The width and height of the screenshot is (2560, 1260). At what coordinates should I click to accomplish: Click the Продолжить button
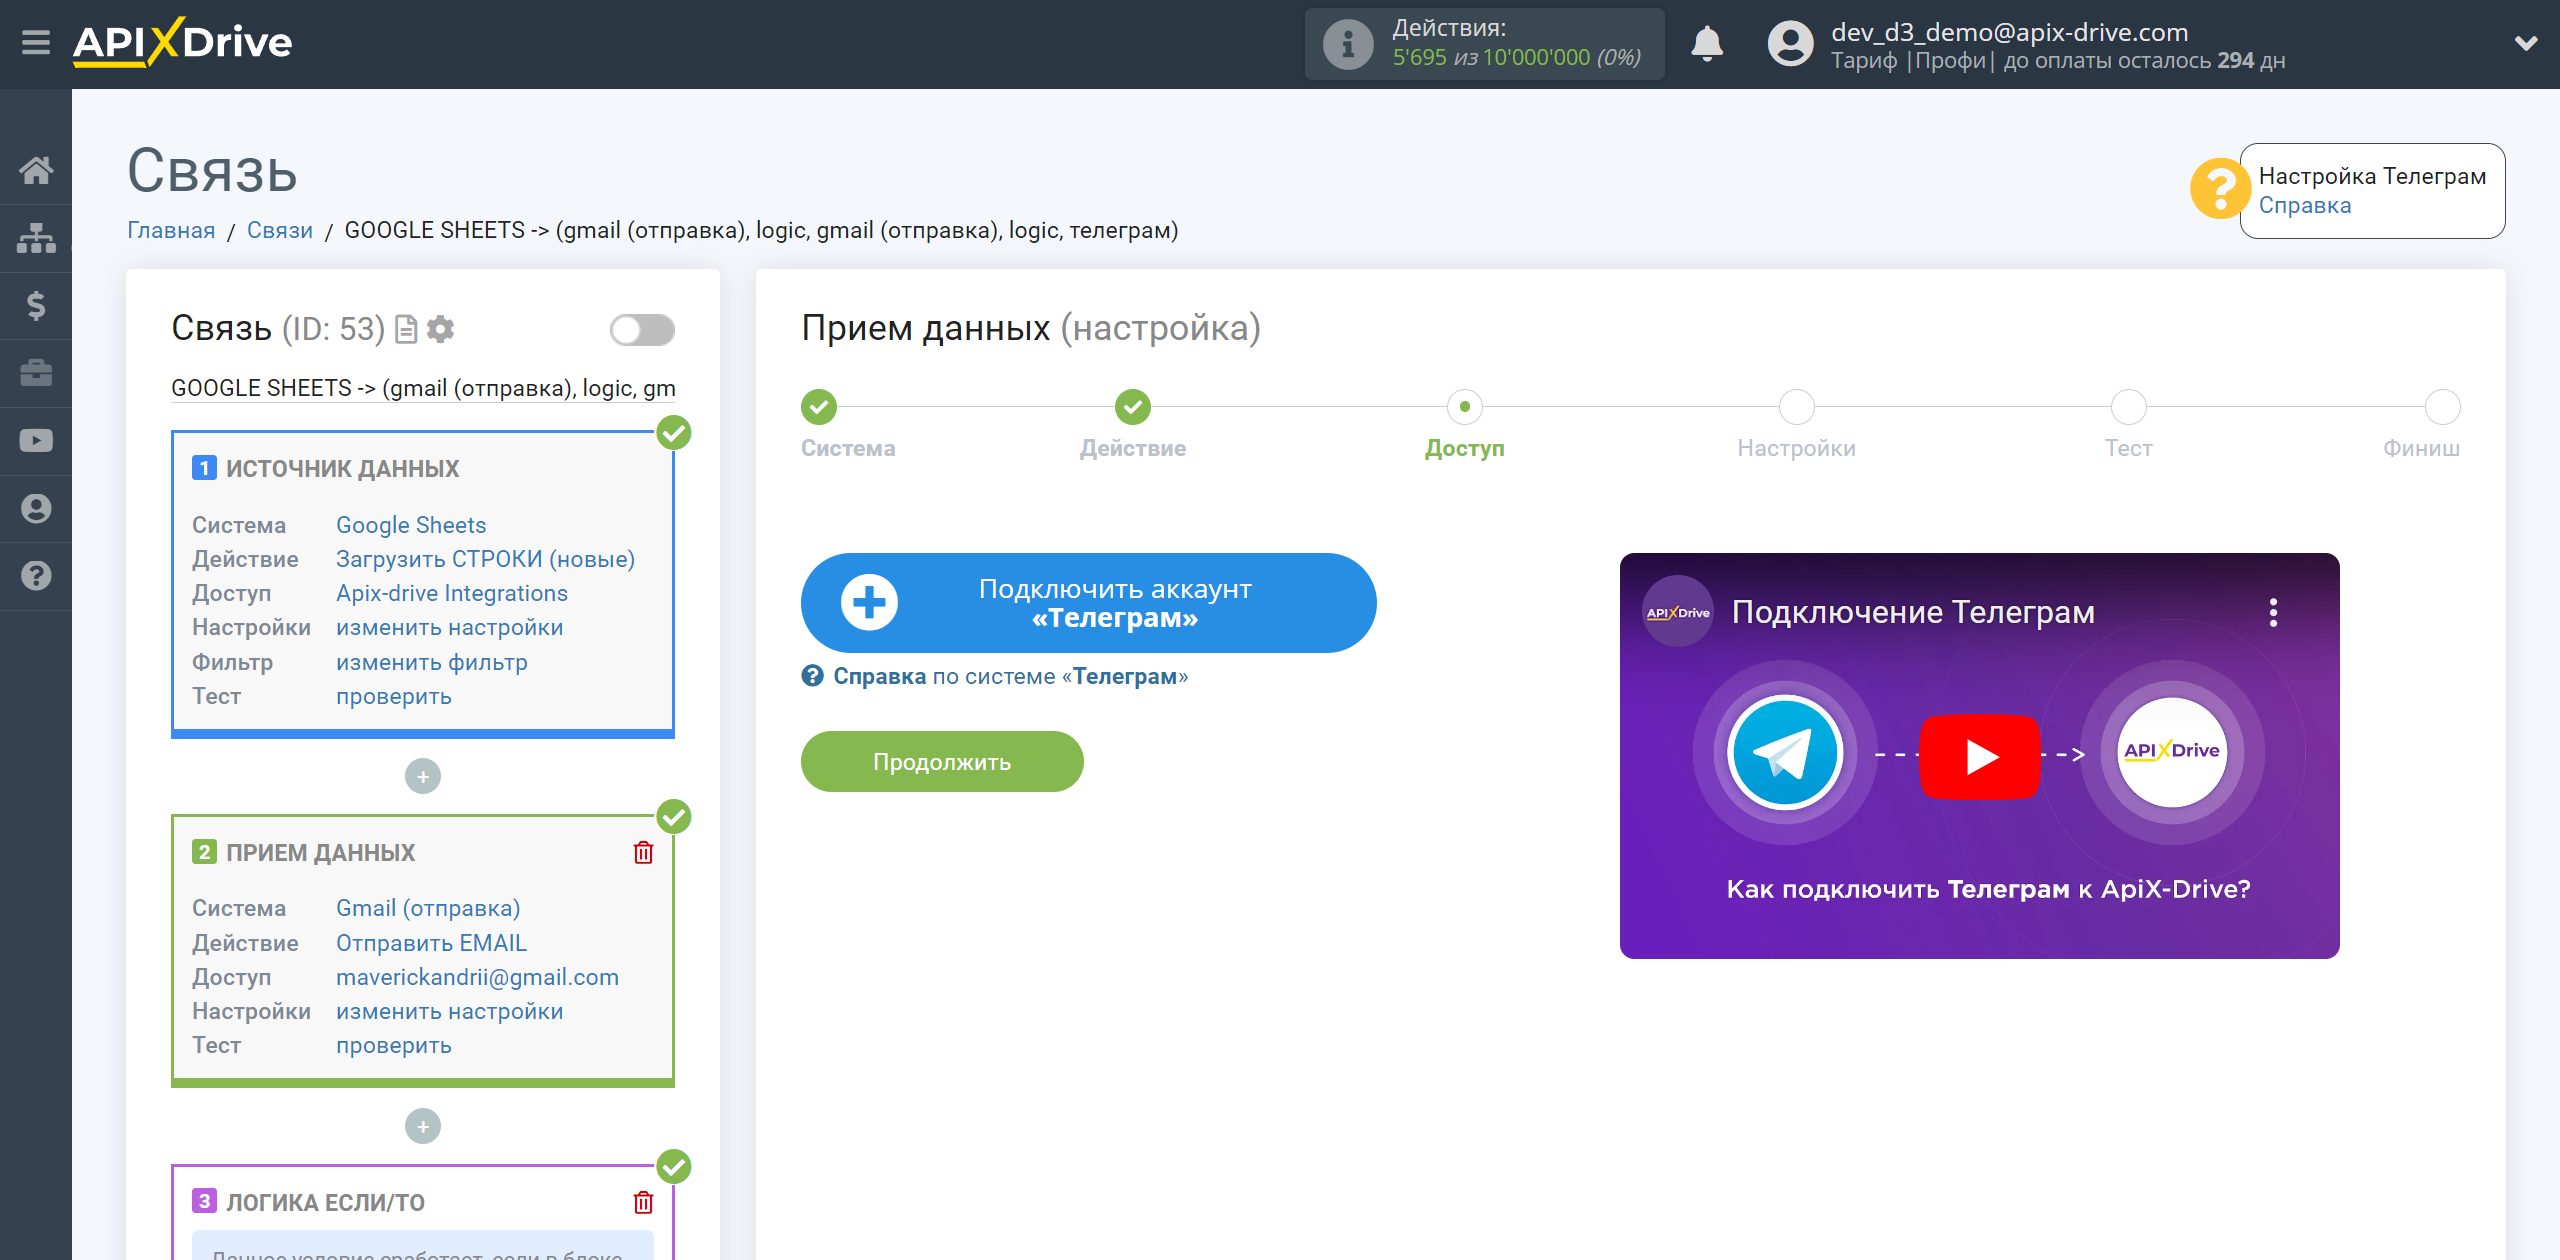coord(942,761)
